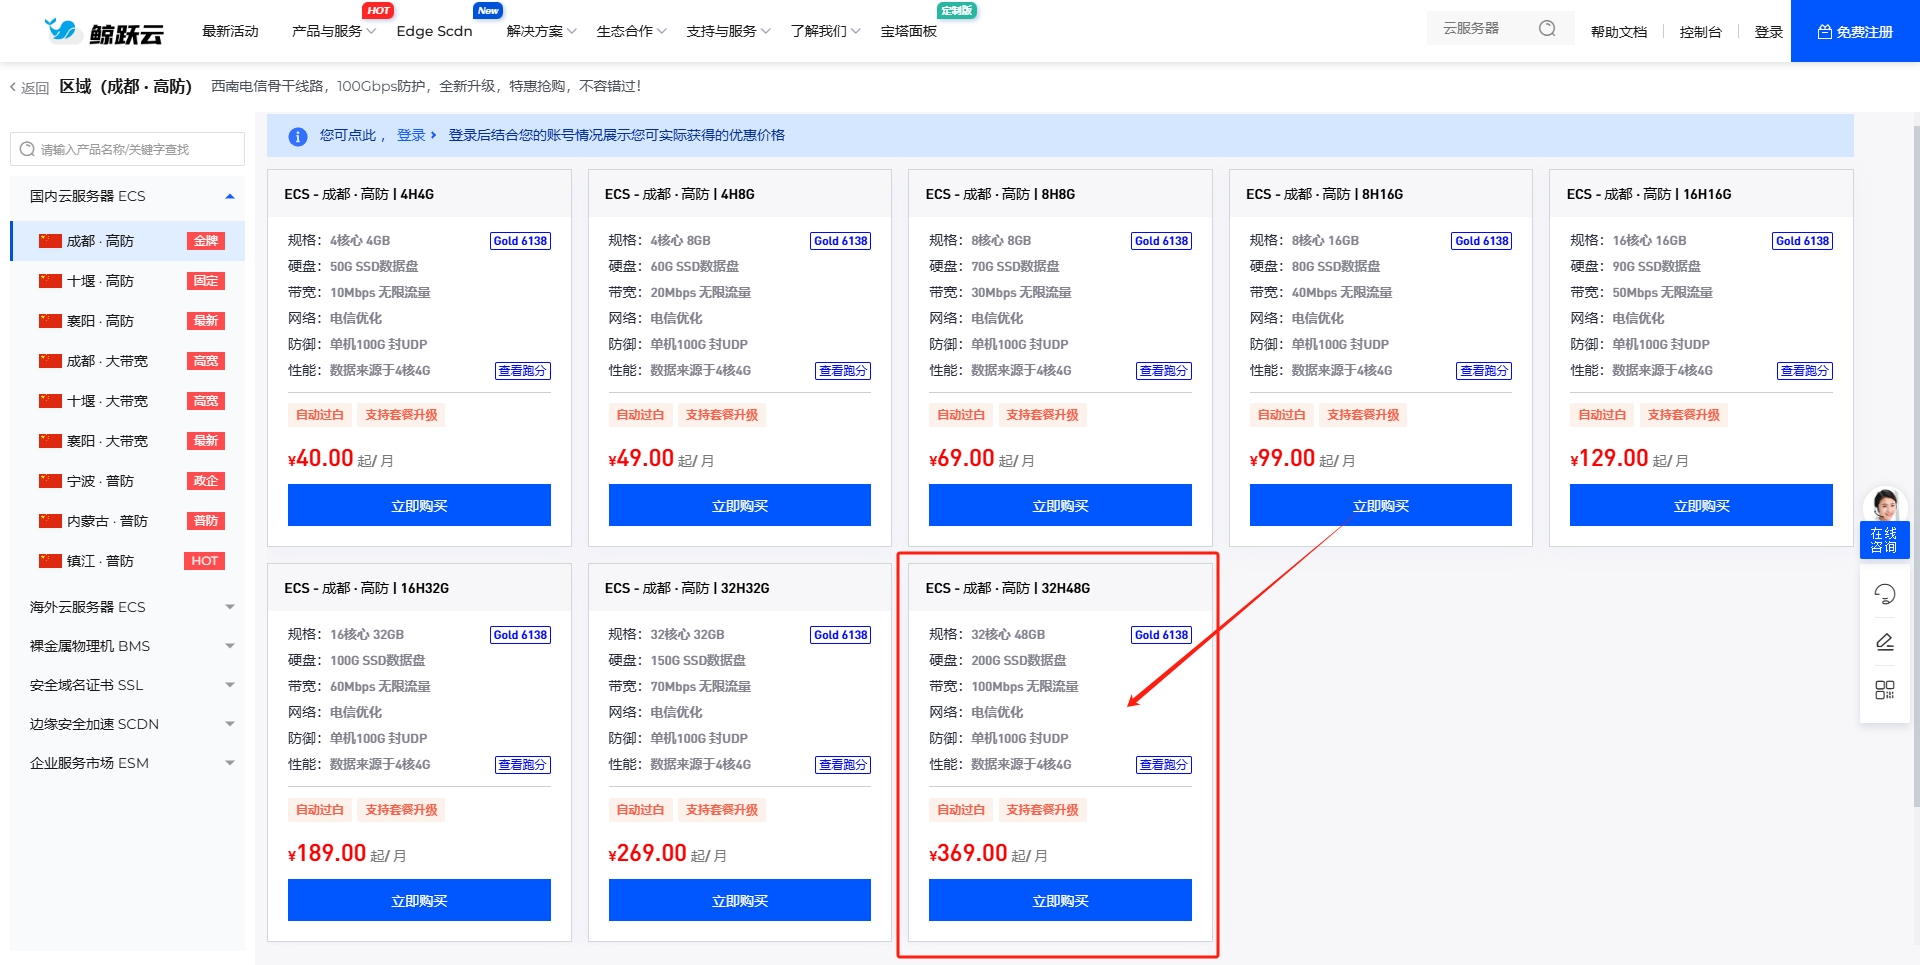Open the QR code icon on right sidebar
The height and width of the screenshot is (965, 1920).
point(1885,690)
